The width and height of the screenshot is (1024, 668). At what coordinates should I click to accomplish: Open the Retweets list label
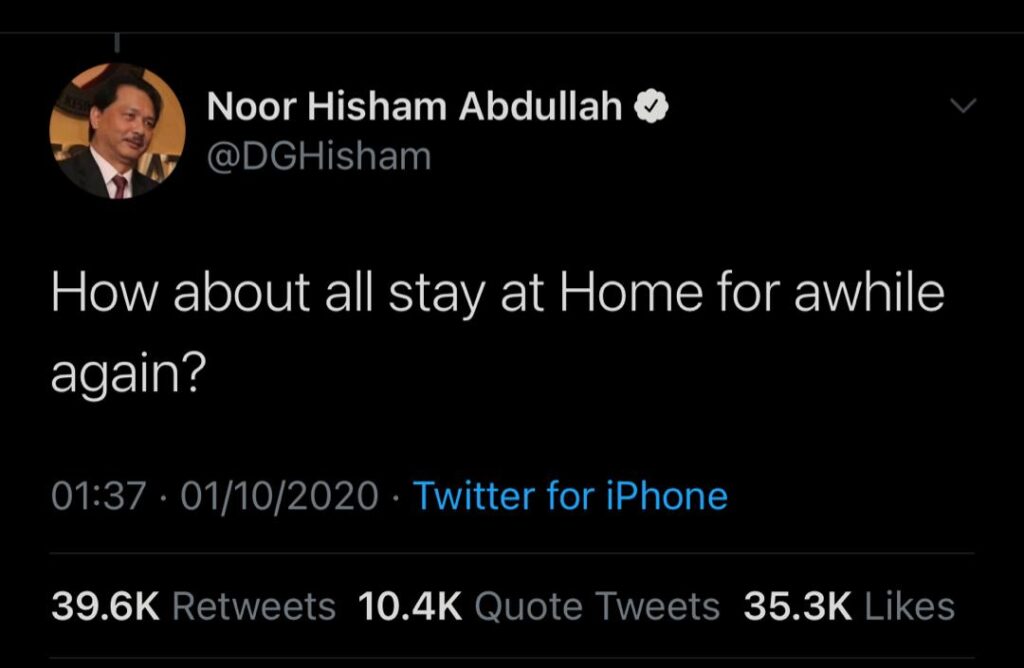(x=254, y=606)
